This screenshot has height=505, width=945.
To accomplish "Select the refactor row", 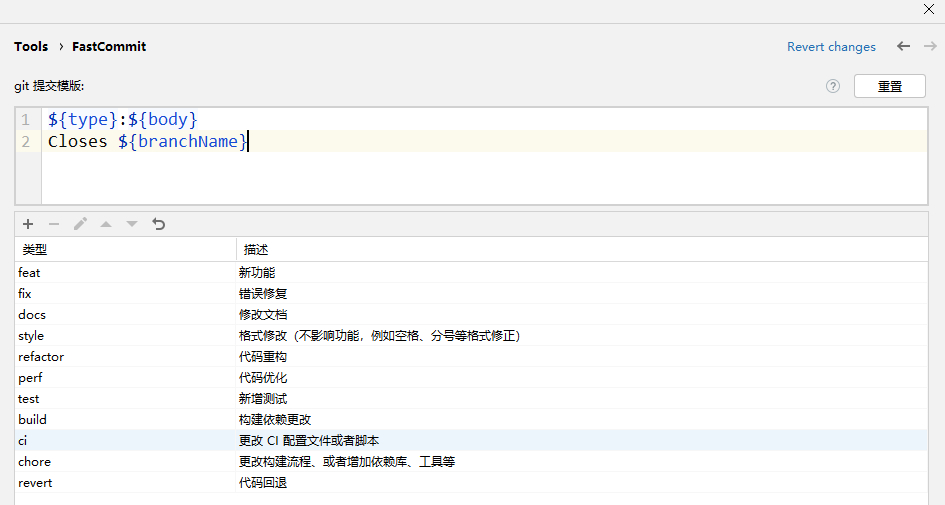I will coord(471,357).
